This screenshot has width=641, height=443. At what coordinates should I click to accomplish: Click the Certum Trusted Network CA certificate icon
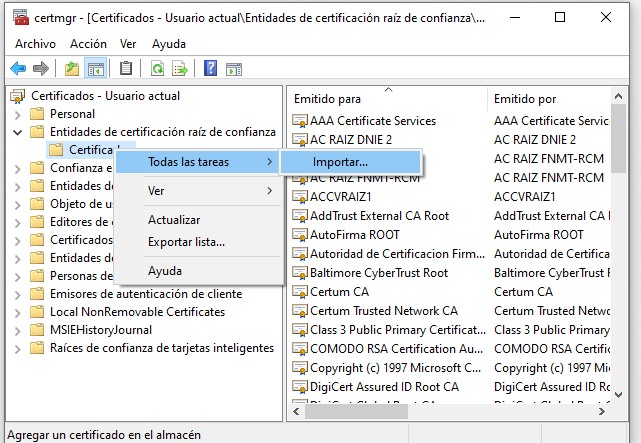(300, 311)
